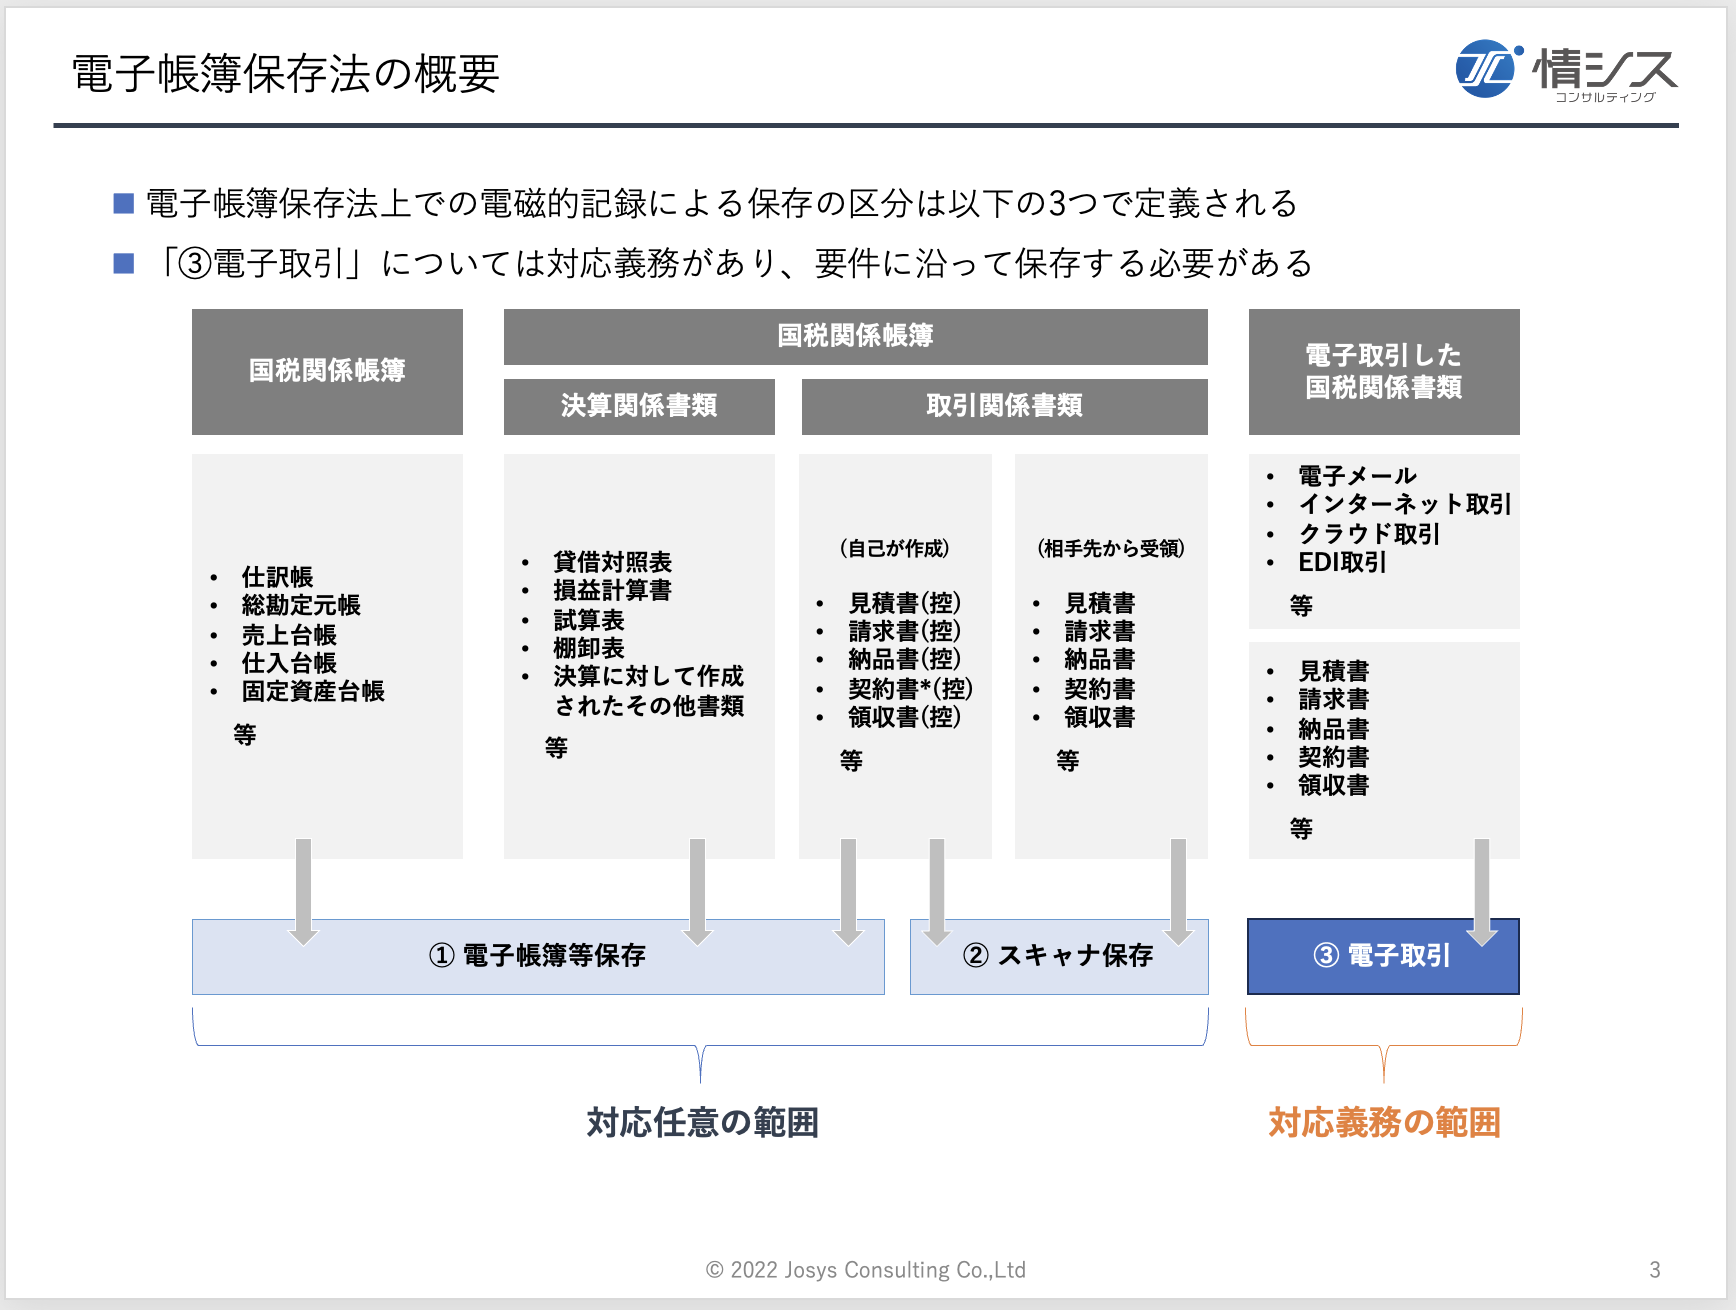Click the インターネット取引 list item
The width and height of the screenshot is (1736, 1310).
coord(1405,504)
